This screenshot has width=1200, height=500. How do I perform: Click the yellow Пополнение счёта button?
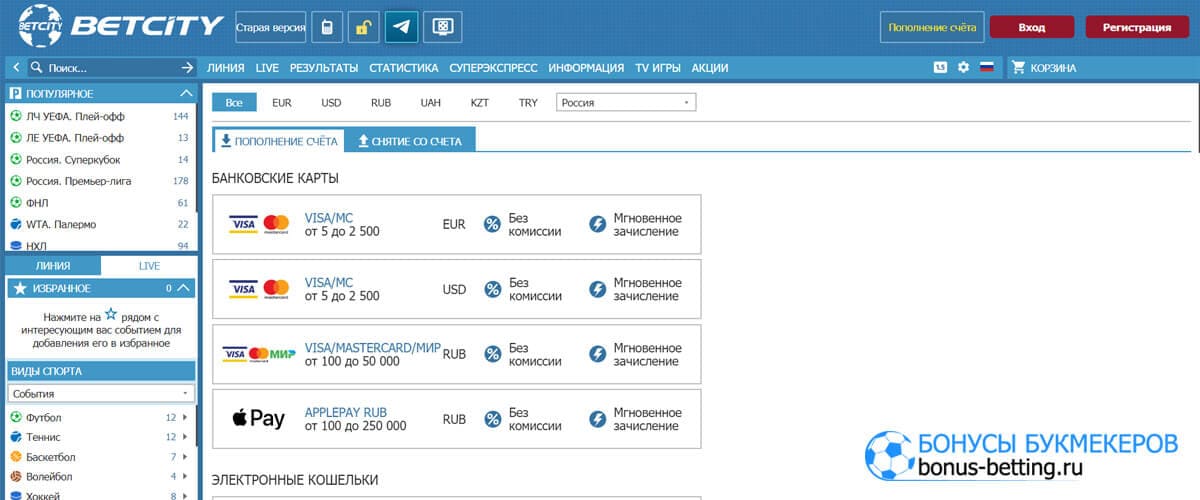pos(933,28)
